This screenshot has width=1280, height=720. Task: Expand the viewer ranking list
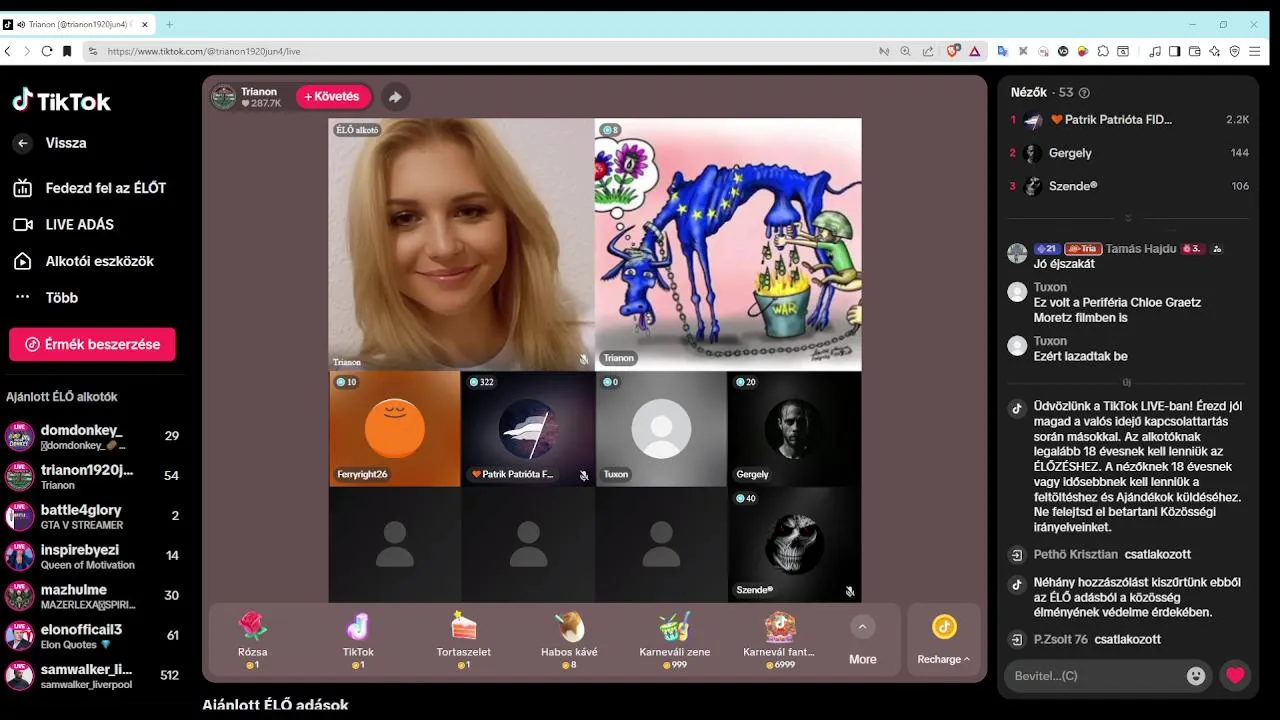1128,218
